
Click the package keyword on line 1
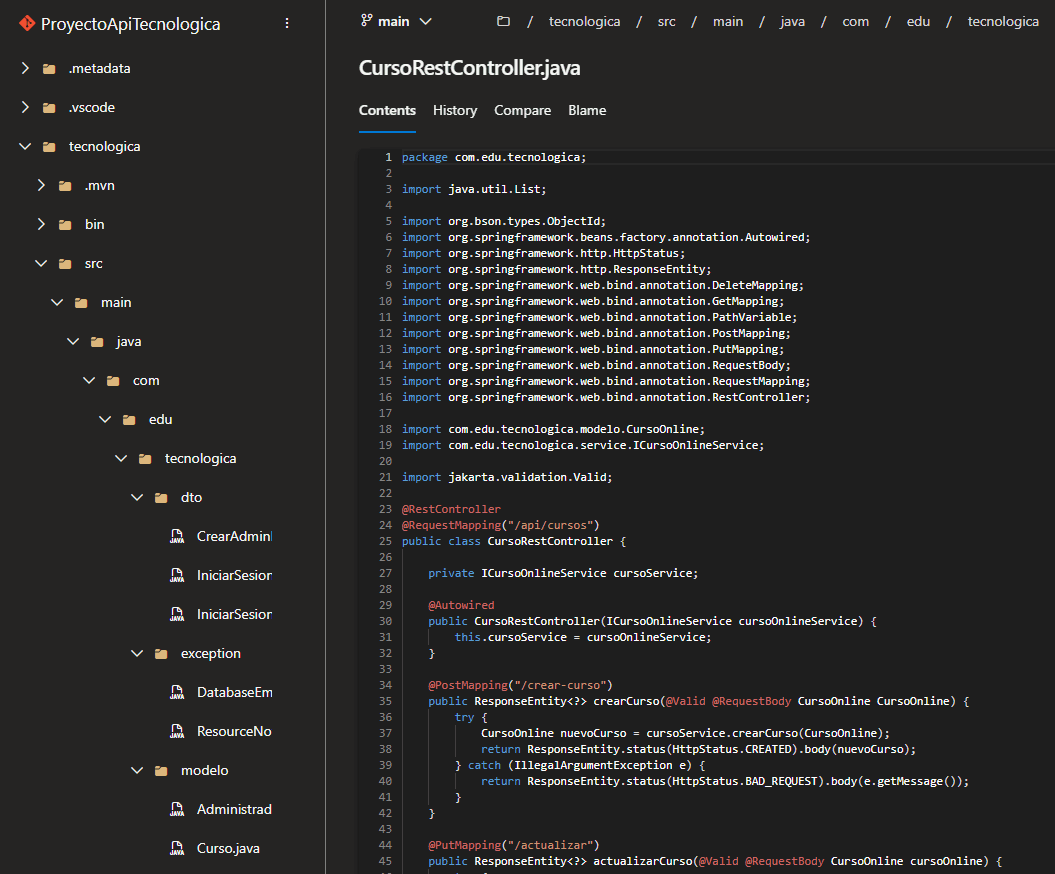coord(425,157)
